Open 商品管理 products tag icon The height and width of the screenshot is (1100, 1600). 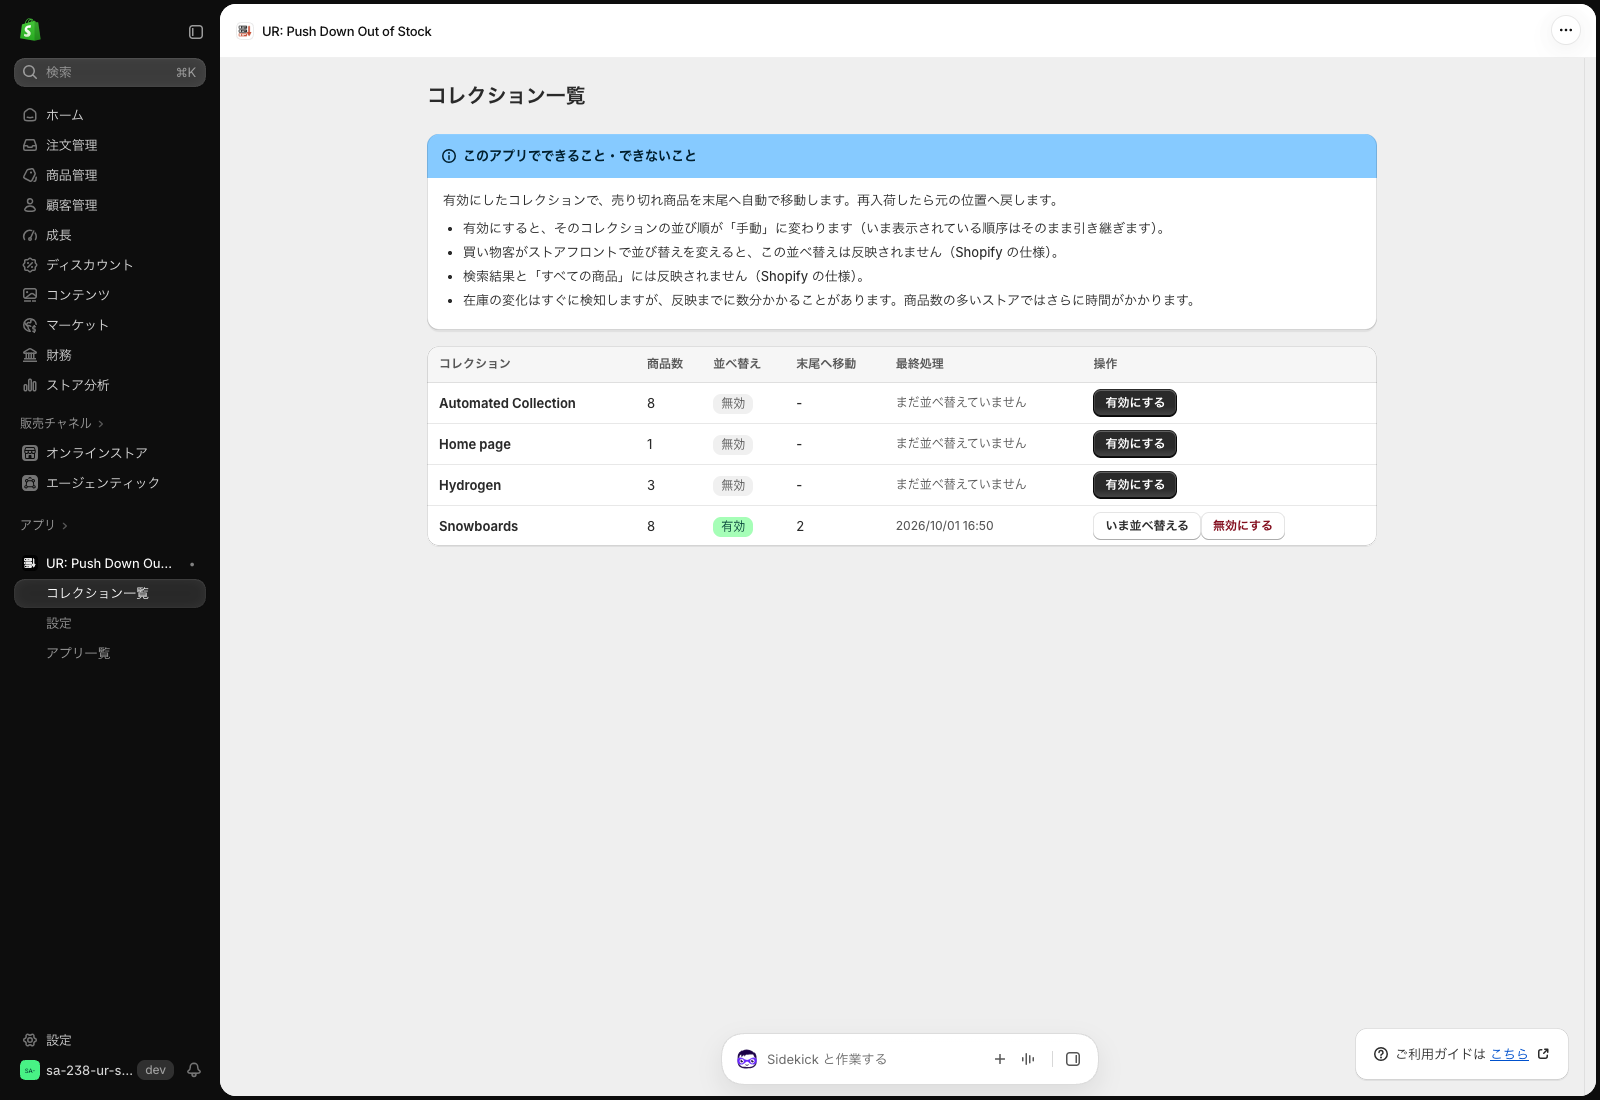pyautogui.click(x=30, y=175)
